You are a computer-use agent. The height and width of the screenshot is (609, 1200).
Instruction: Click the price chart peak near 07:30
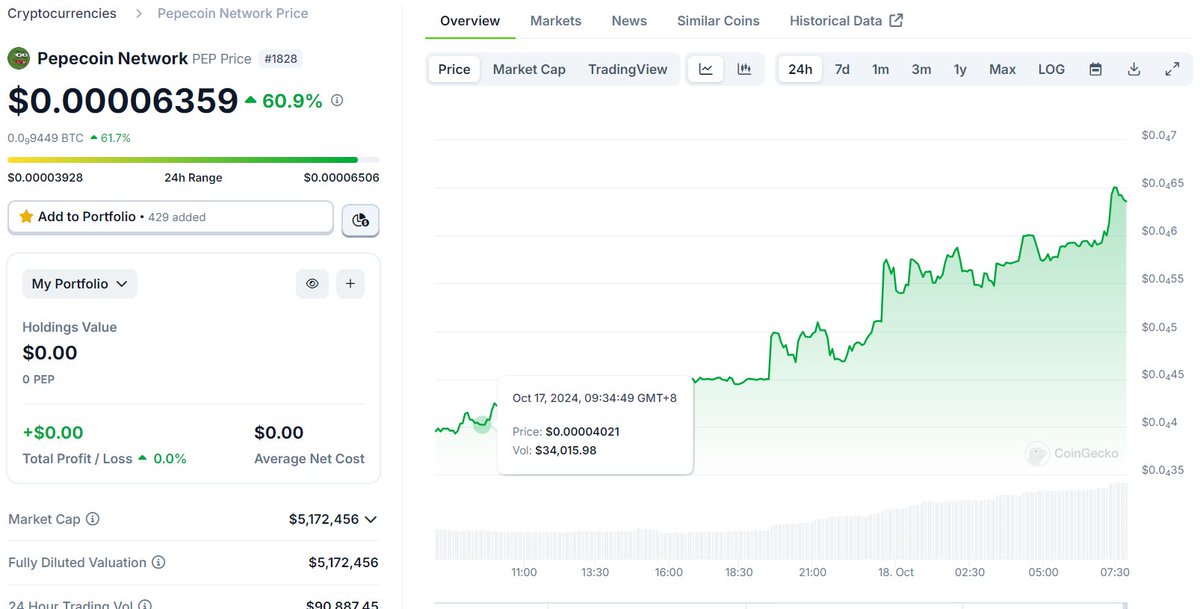tap(1115, 188)
